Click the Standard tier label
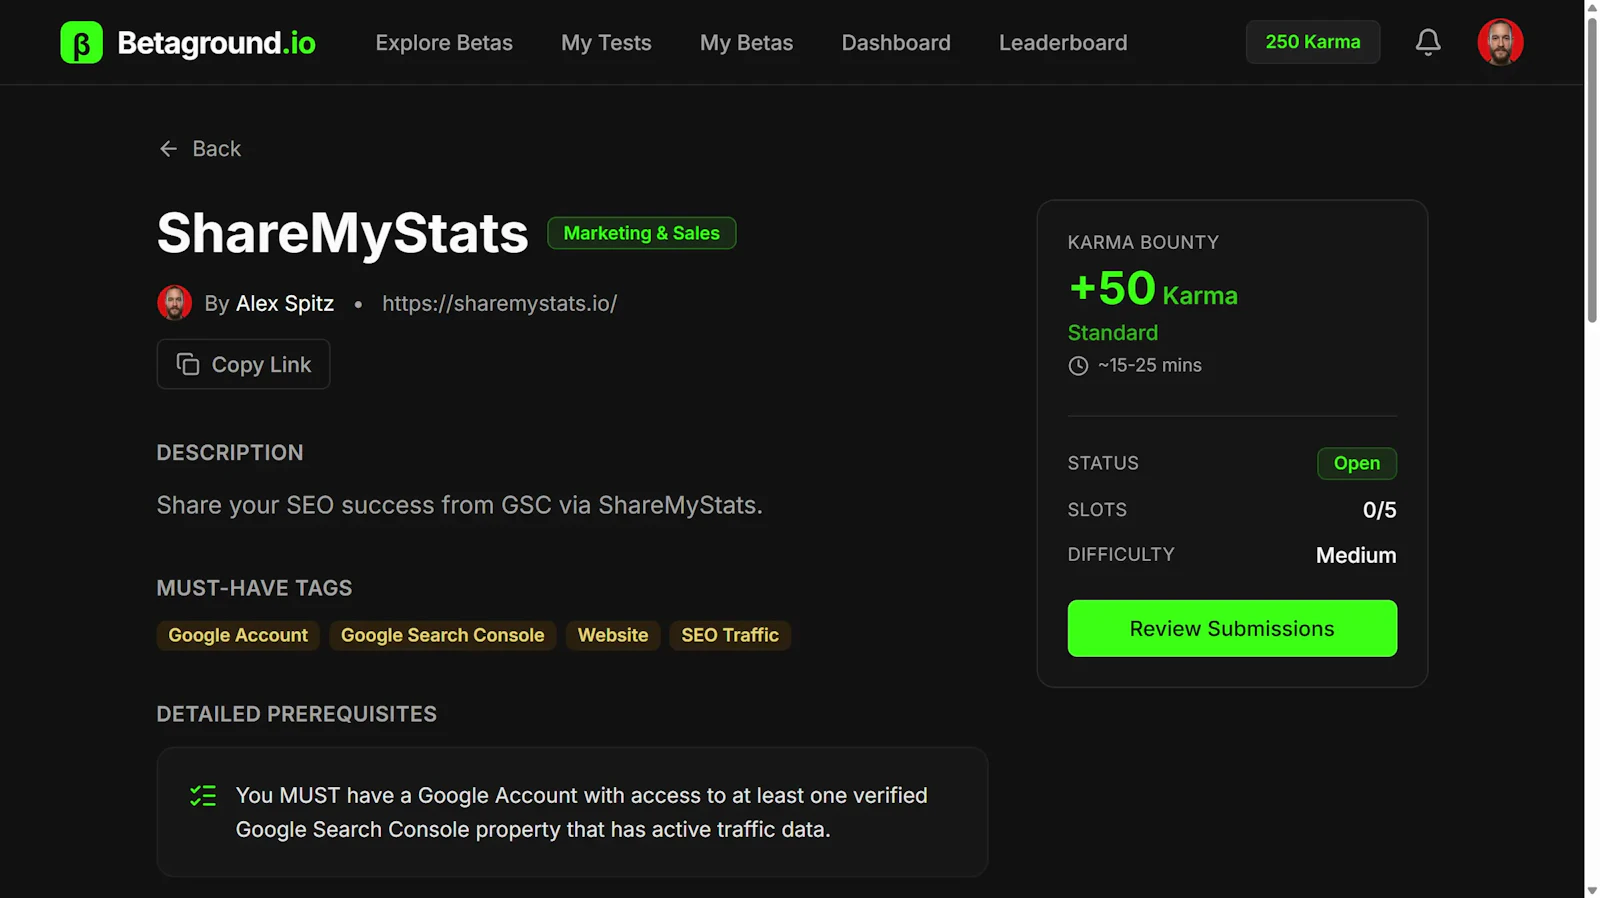 pos(1113,332)
